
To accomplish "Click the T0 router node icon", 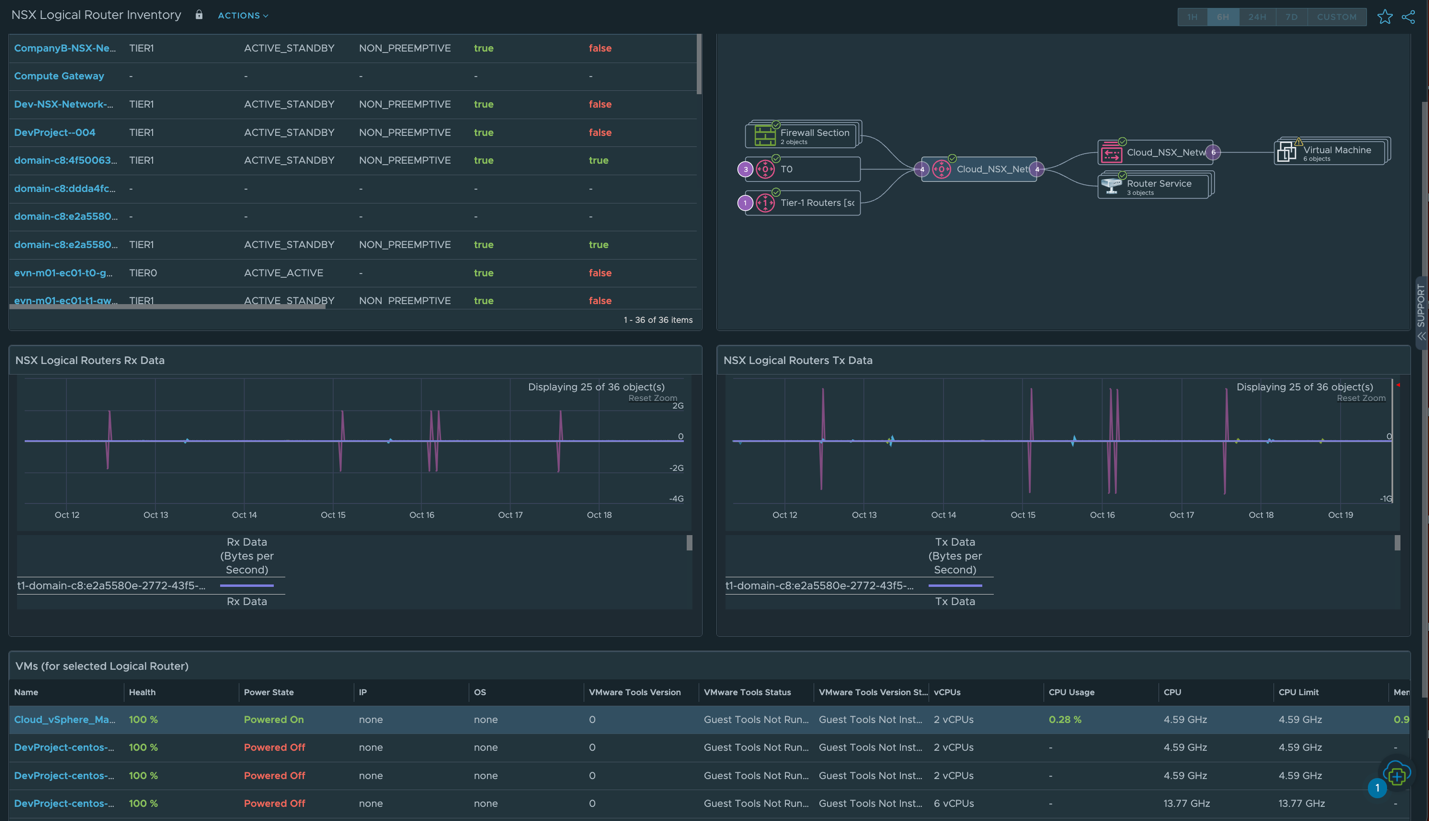I will [765, 169].
